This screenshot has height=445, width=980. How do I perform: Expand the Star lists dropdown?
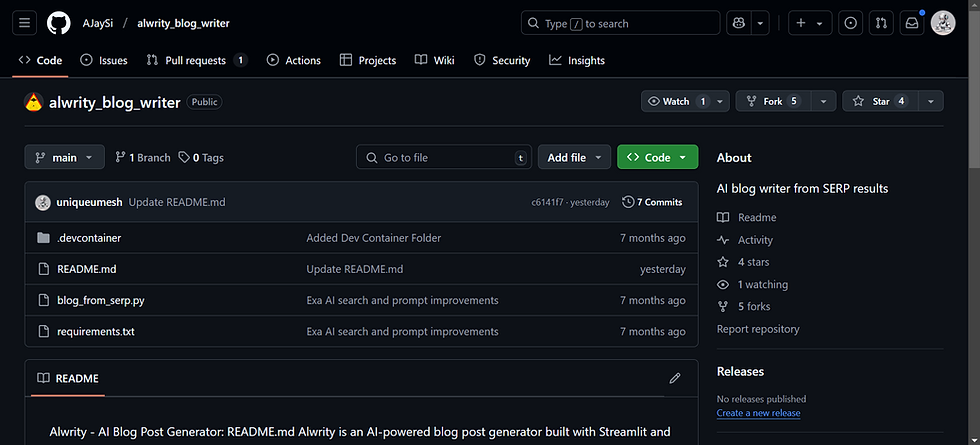point(931,101)
